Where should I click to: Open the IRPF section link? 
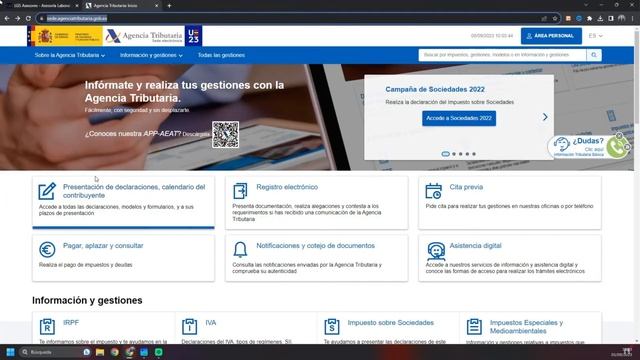[71, 322]
